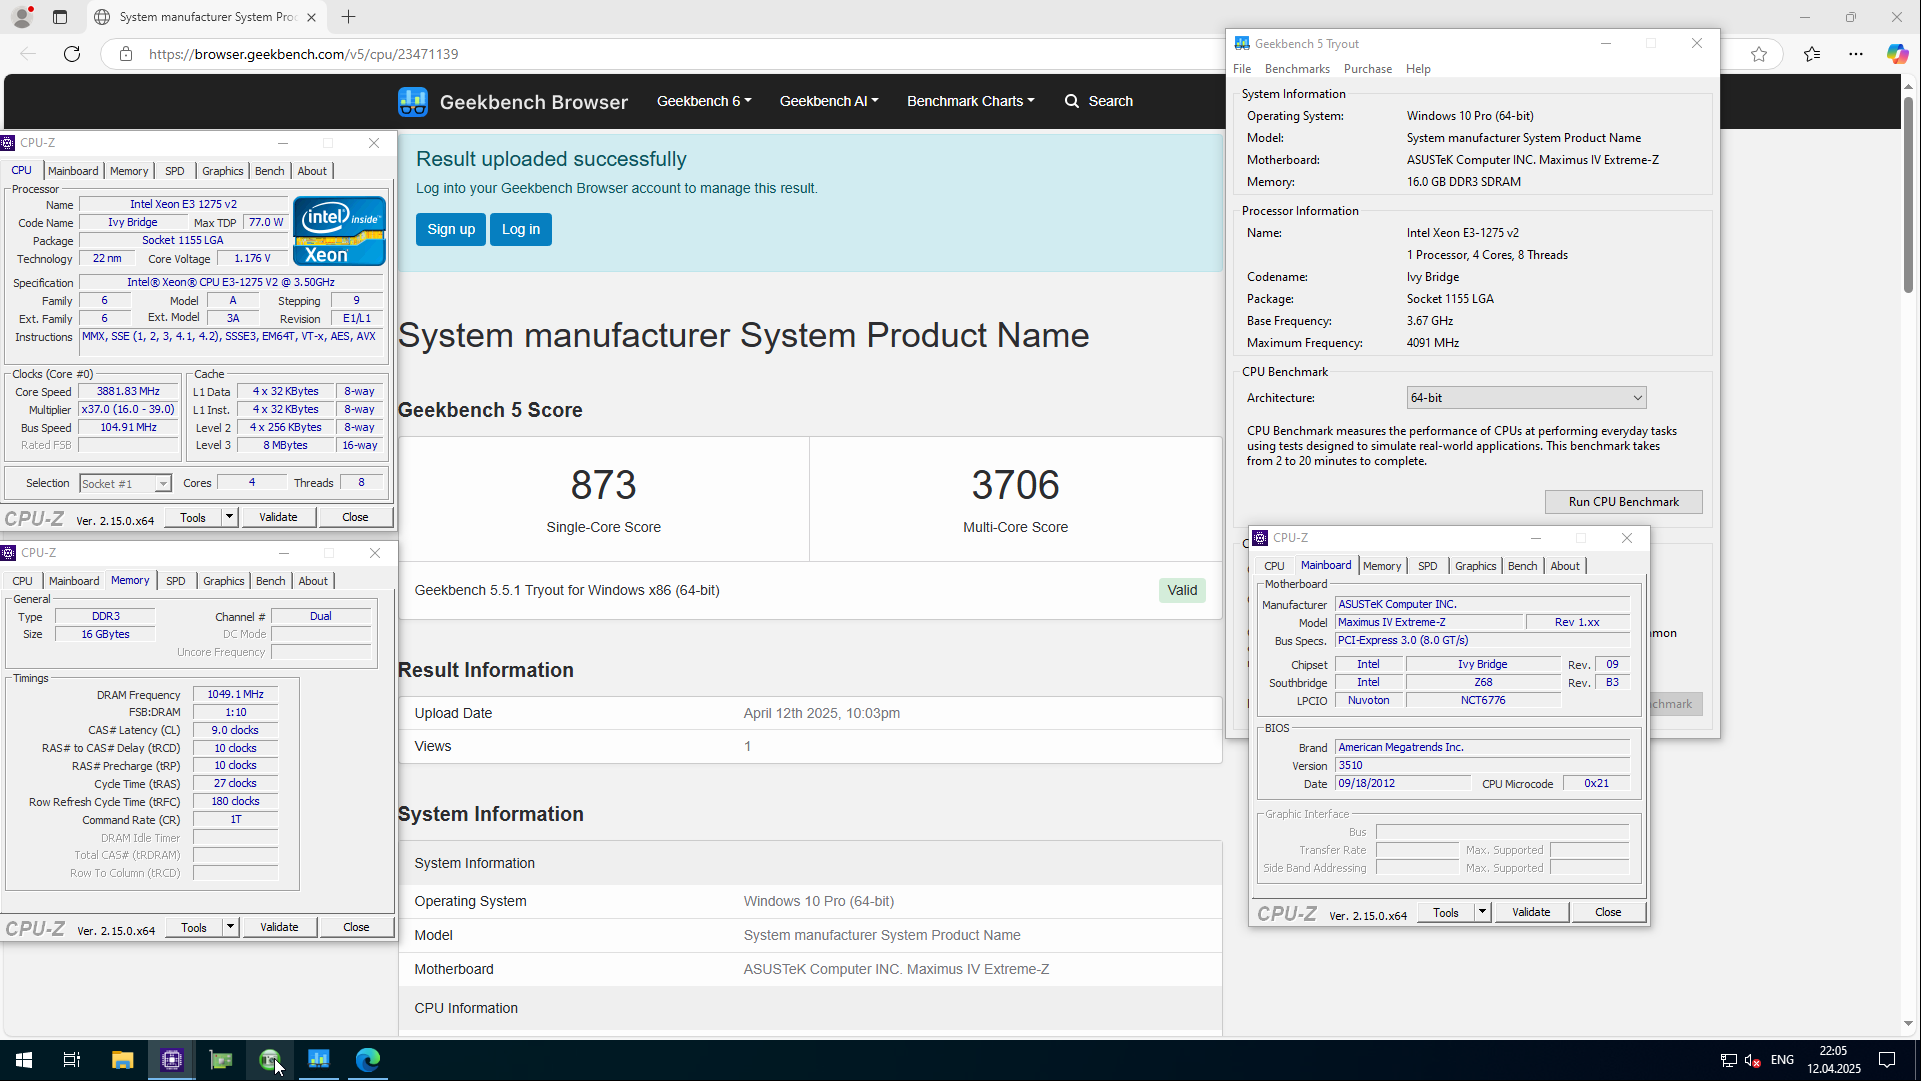Open the favorites list icon in Edge toolbar
This screenshot has width=1921, height=1081.
(x=1812, y=54)
